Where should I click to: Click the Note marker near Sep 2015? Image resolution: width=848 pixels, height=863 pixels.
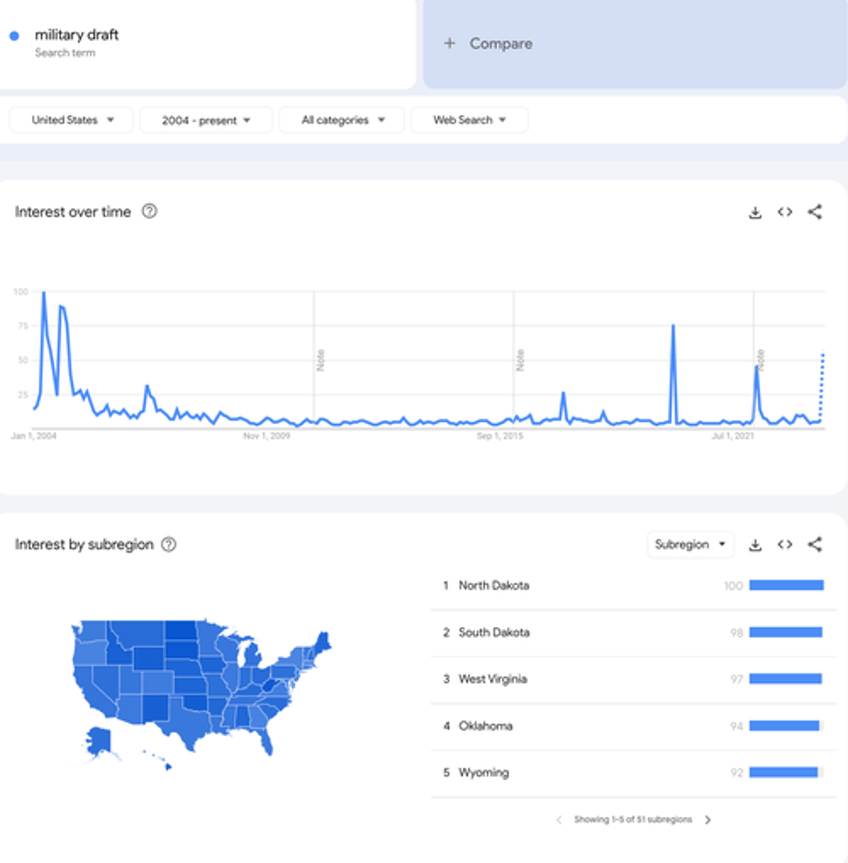click(x=520, y=360)
